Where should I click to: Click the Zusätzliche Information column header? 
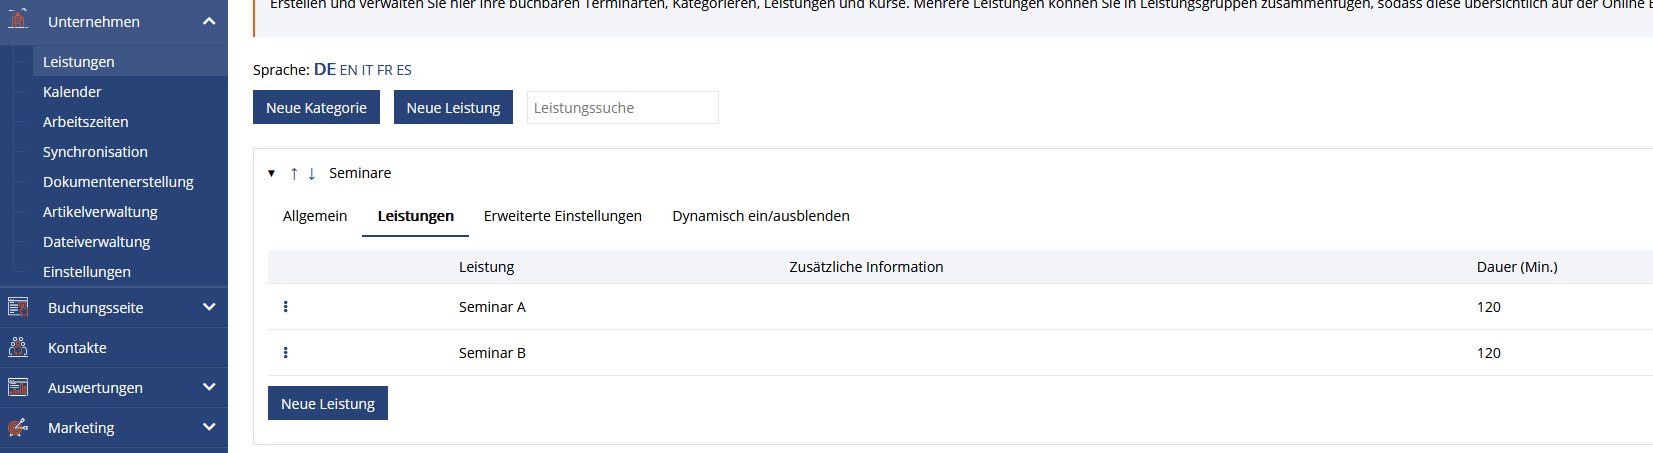click(x=866, y=267)
